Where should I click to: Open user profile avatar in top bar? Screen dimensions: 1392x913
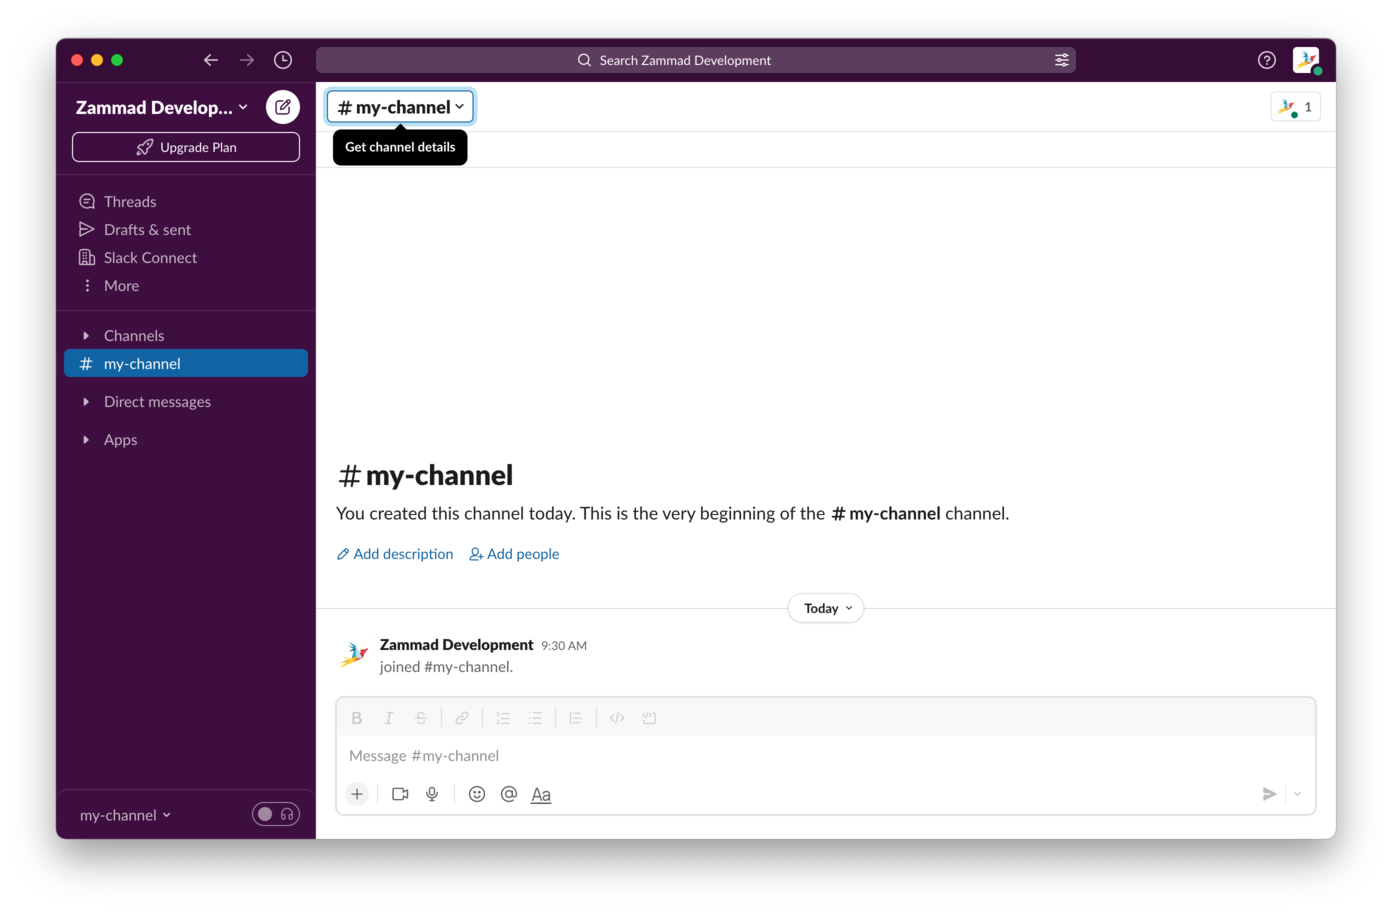coord(1306,60)
